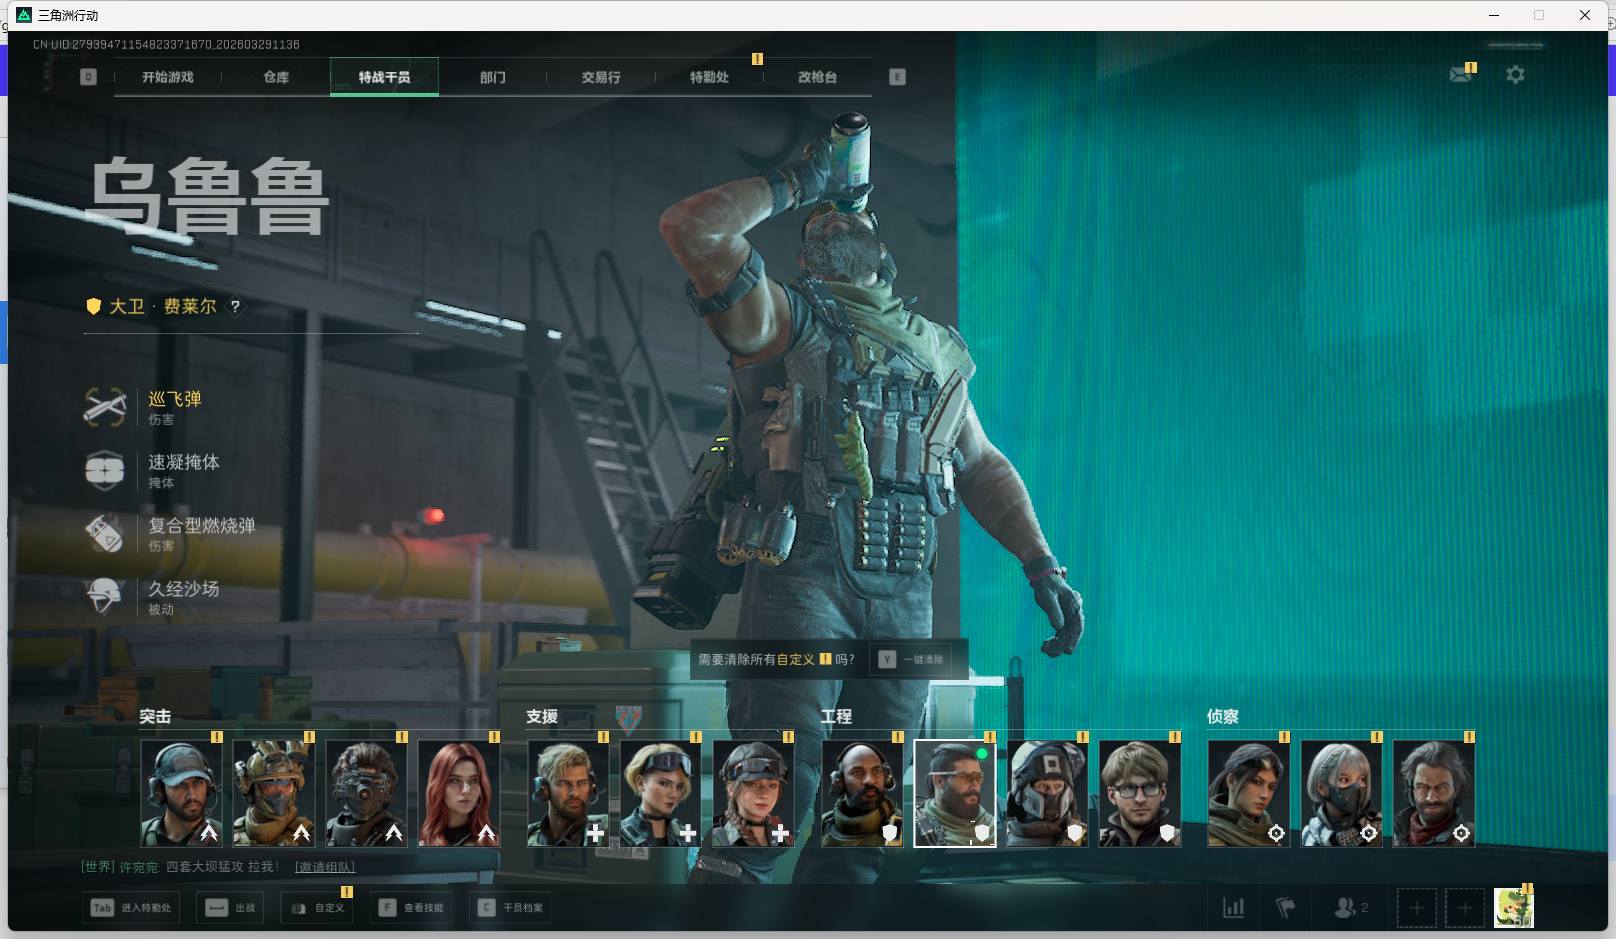Select the operator with glasses in 工程
The width and height of the screenshot is (1616, 939).
click(x=1139, y=794)
